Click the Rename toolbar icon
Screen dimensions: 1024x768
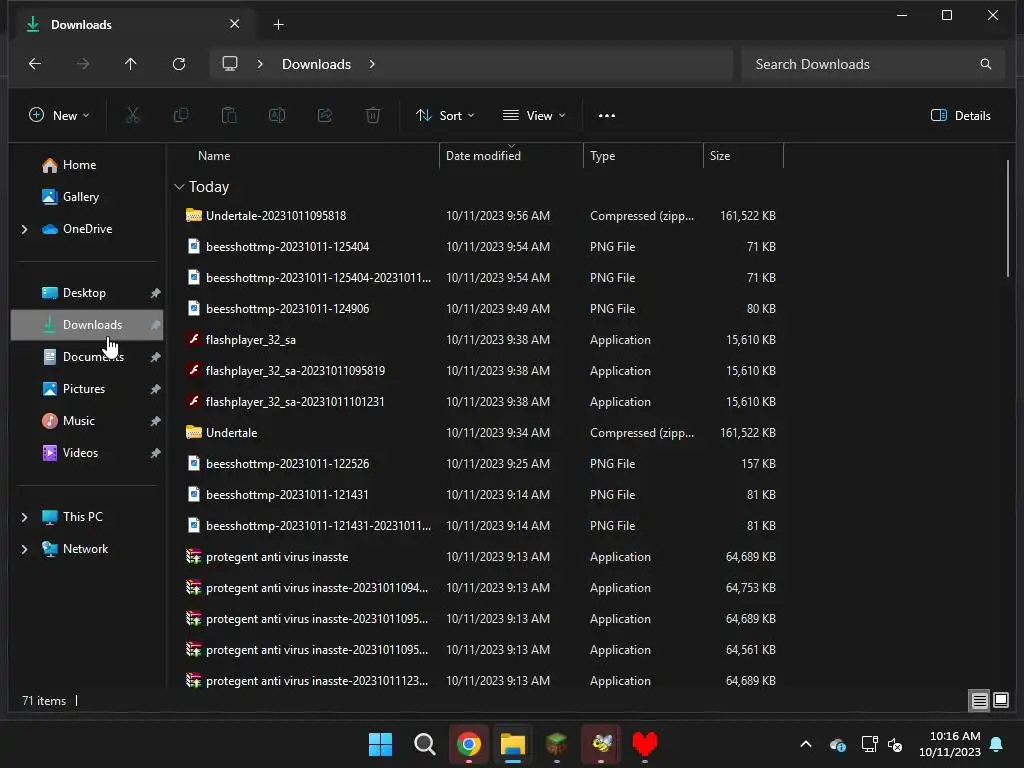(277, 116)
